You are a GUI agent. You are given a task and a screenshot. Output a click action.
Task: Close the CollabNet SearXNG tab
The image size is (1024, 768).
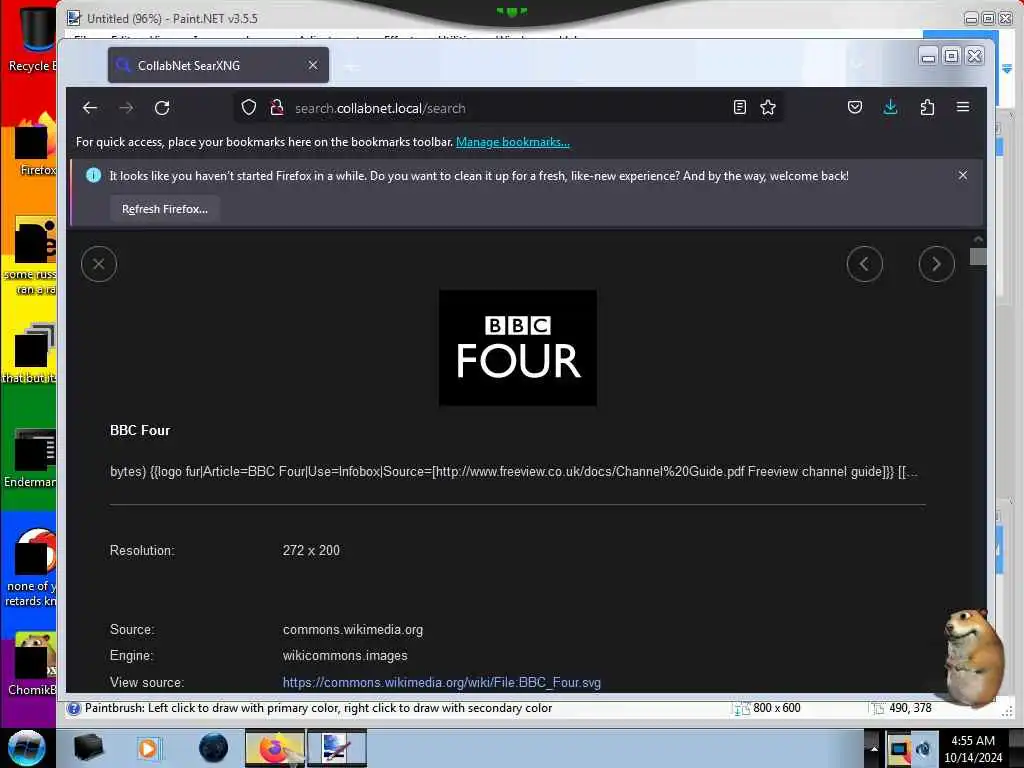point(313,65)
